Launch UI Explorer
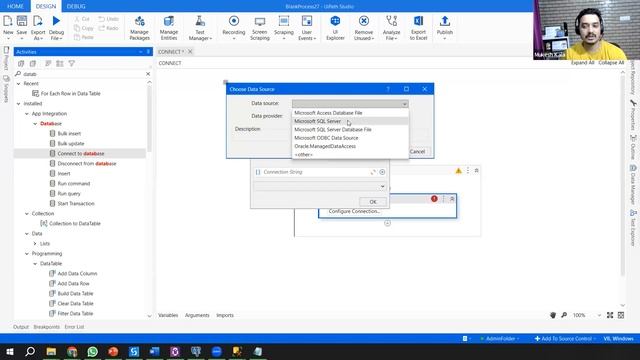This screenshot has height=360, width=640. [335, 27]
